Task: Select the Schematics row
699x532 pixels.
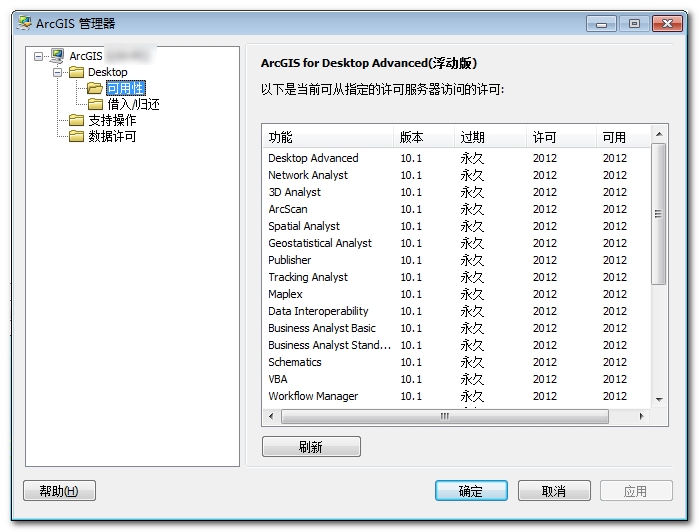Action: pos(456,362)
